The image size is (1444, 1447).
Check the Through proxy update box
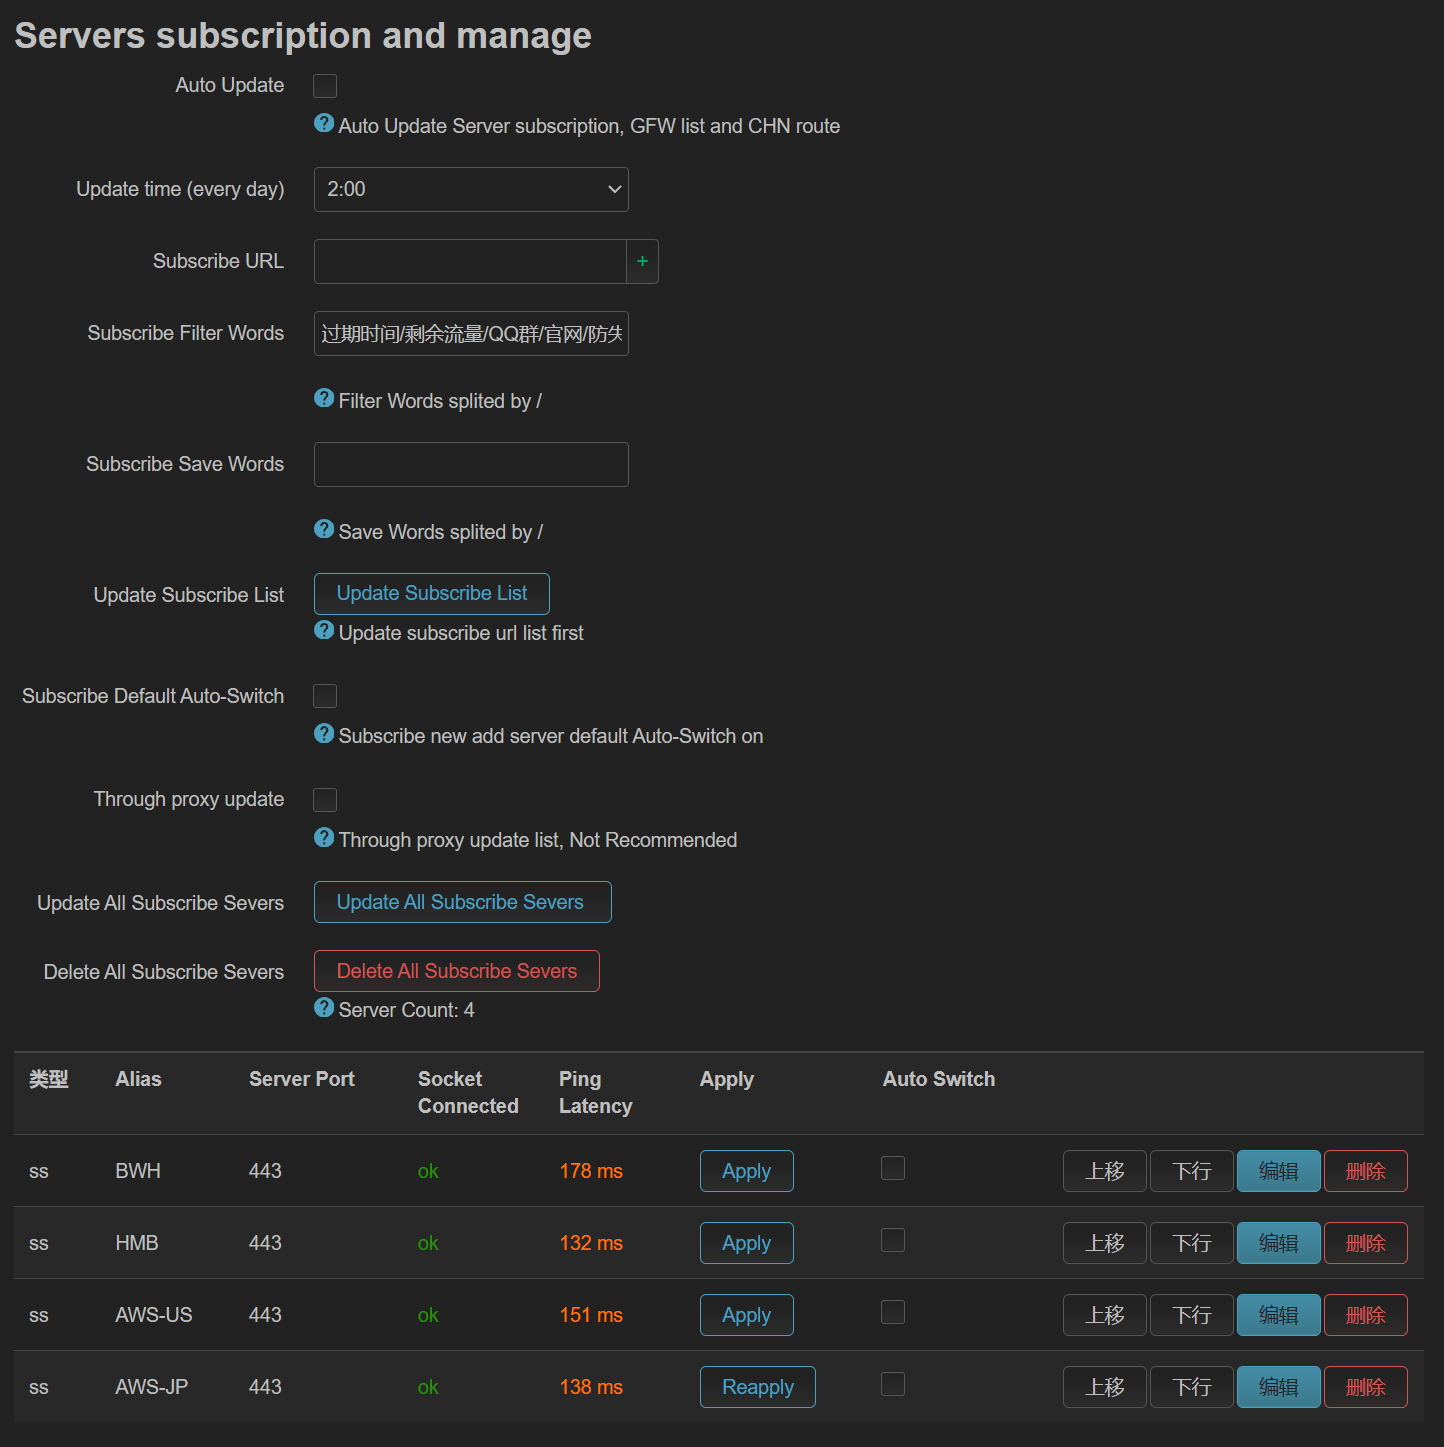click(x=325, y=800)
